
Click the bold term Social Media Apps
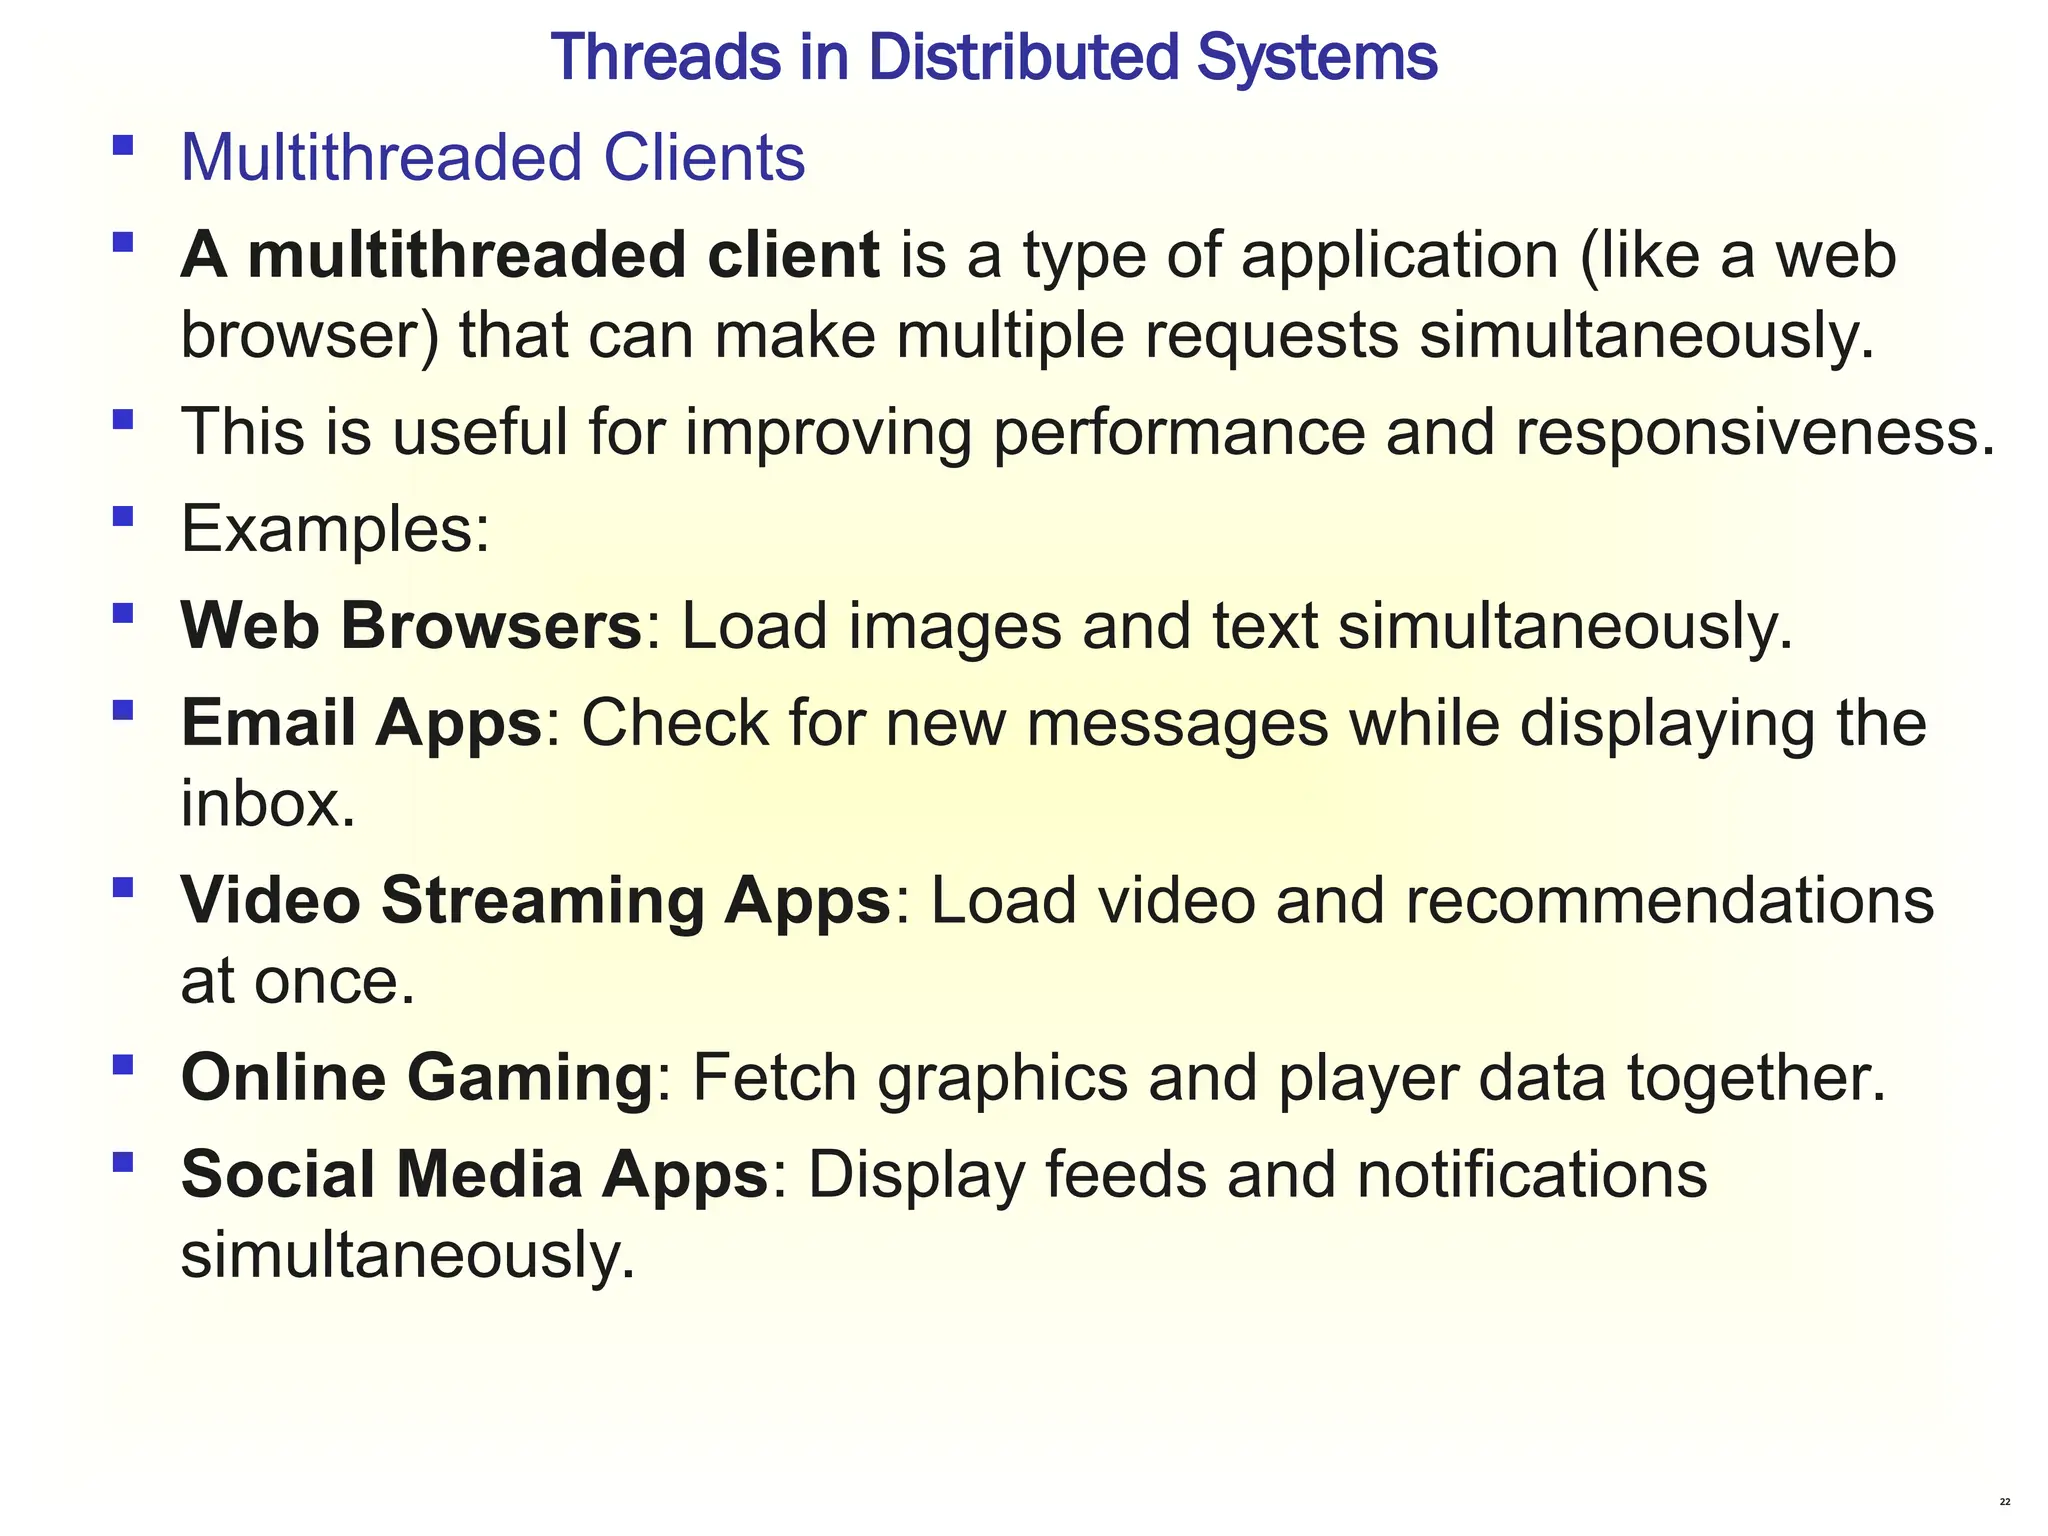pos(474,1174)
